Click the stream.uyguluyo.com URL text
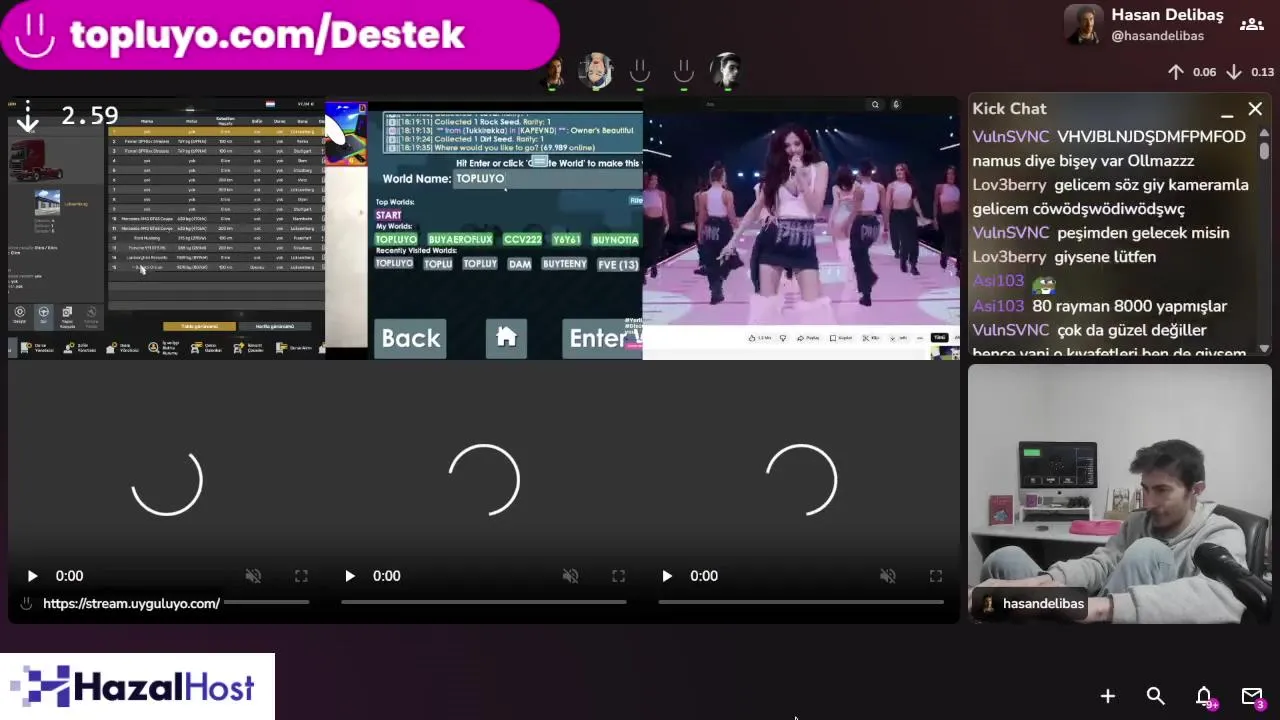Image resolution: width=1280 pixels, height=720 pixels. point(131,604)
